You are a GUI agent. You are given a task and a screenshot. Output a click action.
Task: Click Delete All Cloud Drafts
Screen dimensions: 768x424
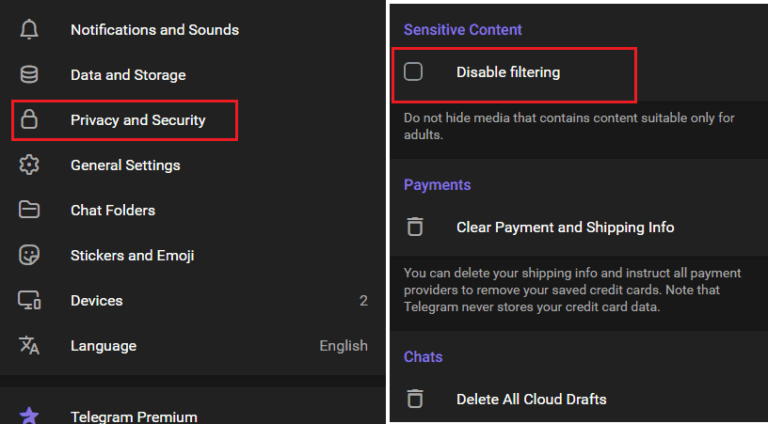[x=531, y=399]
